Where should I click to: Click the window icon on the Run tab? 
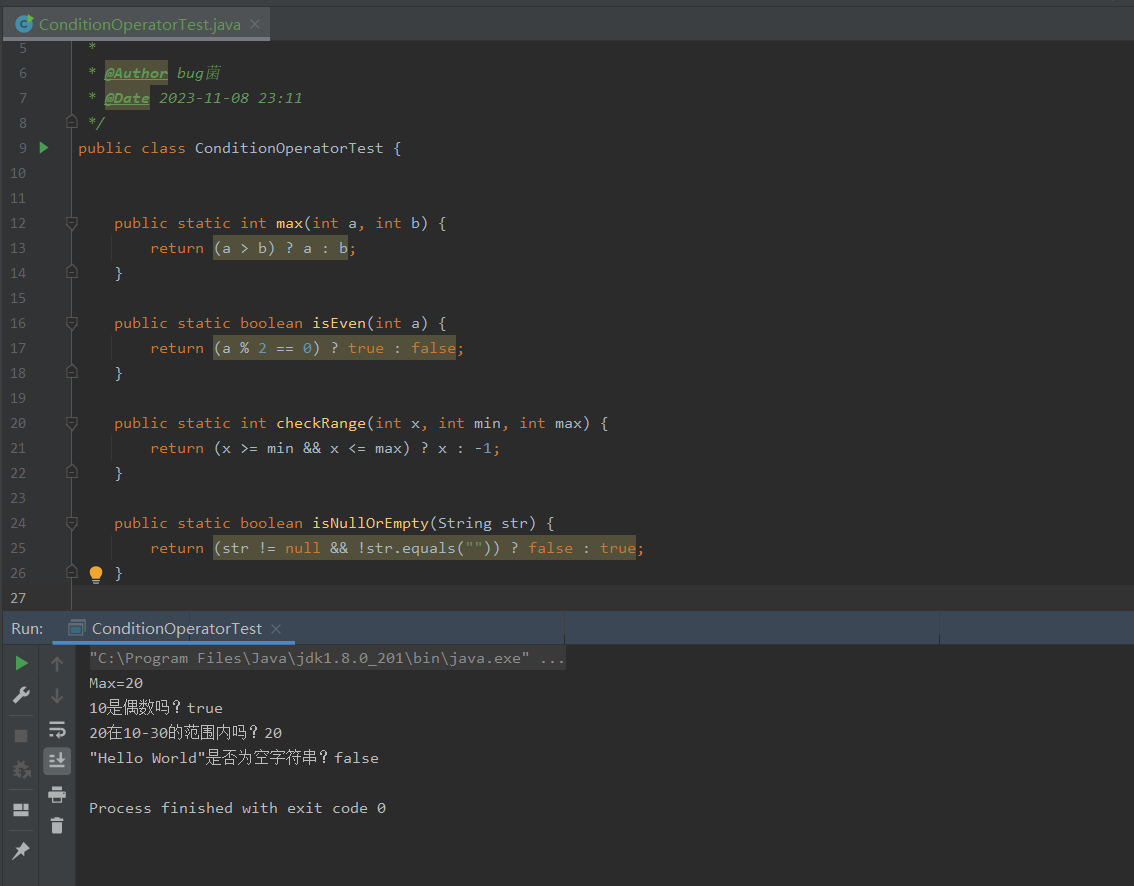pos(77,628)
